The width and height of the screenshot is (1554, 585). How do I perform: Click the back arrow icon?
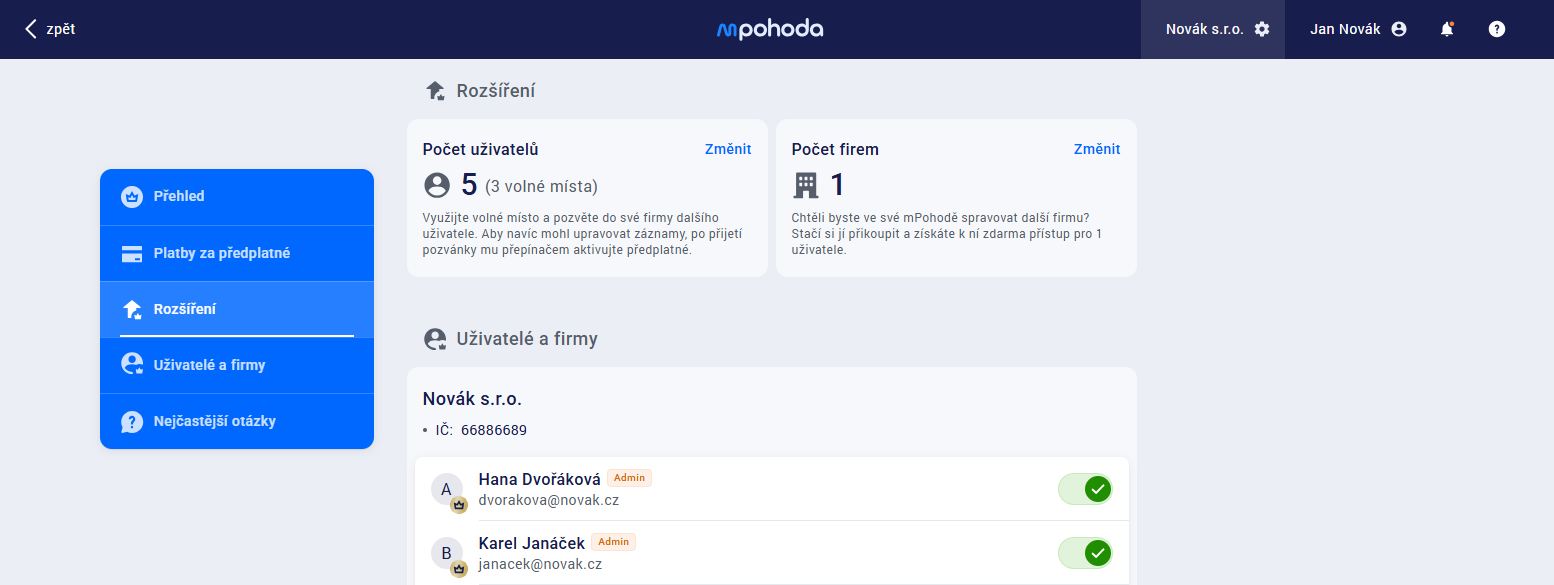[x=31, y=29]
